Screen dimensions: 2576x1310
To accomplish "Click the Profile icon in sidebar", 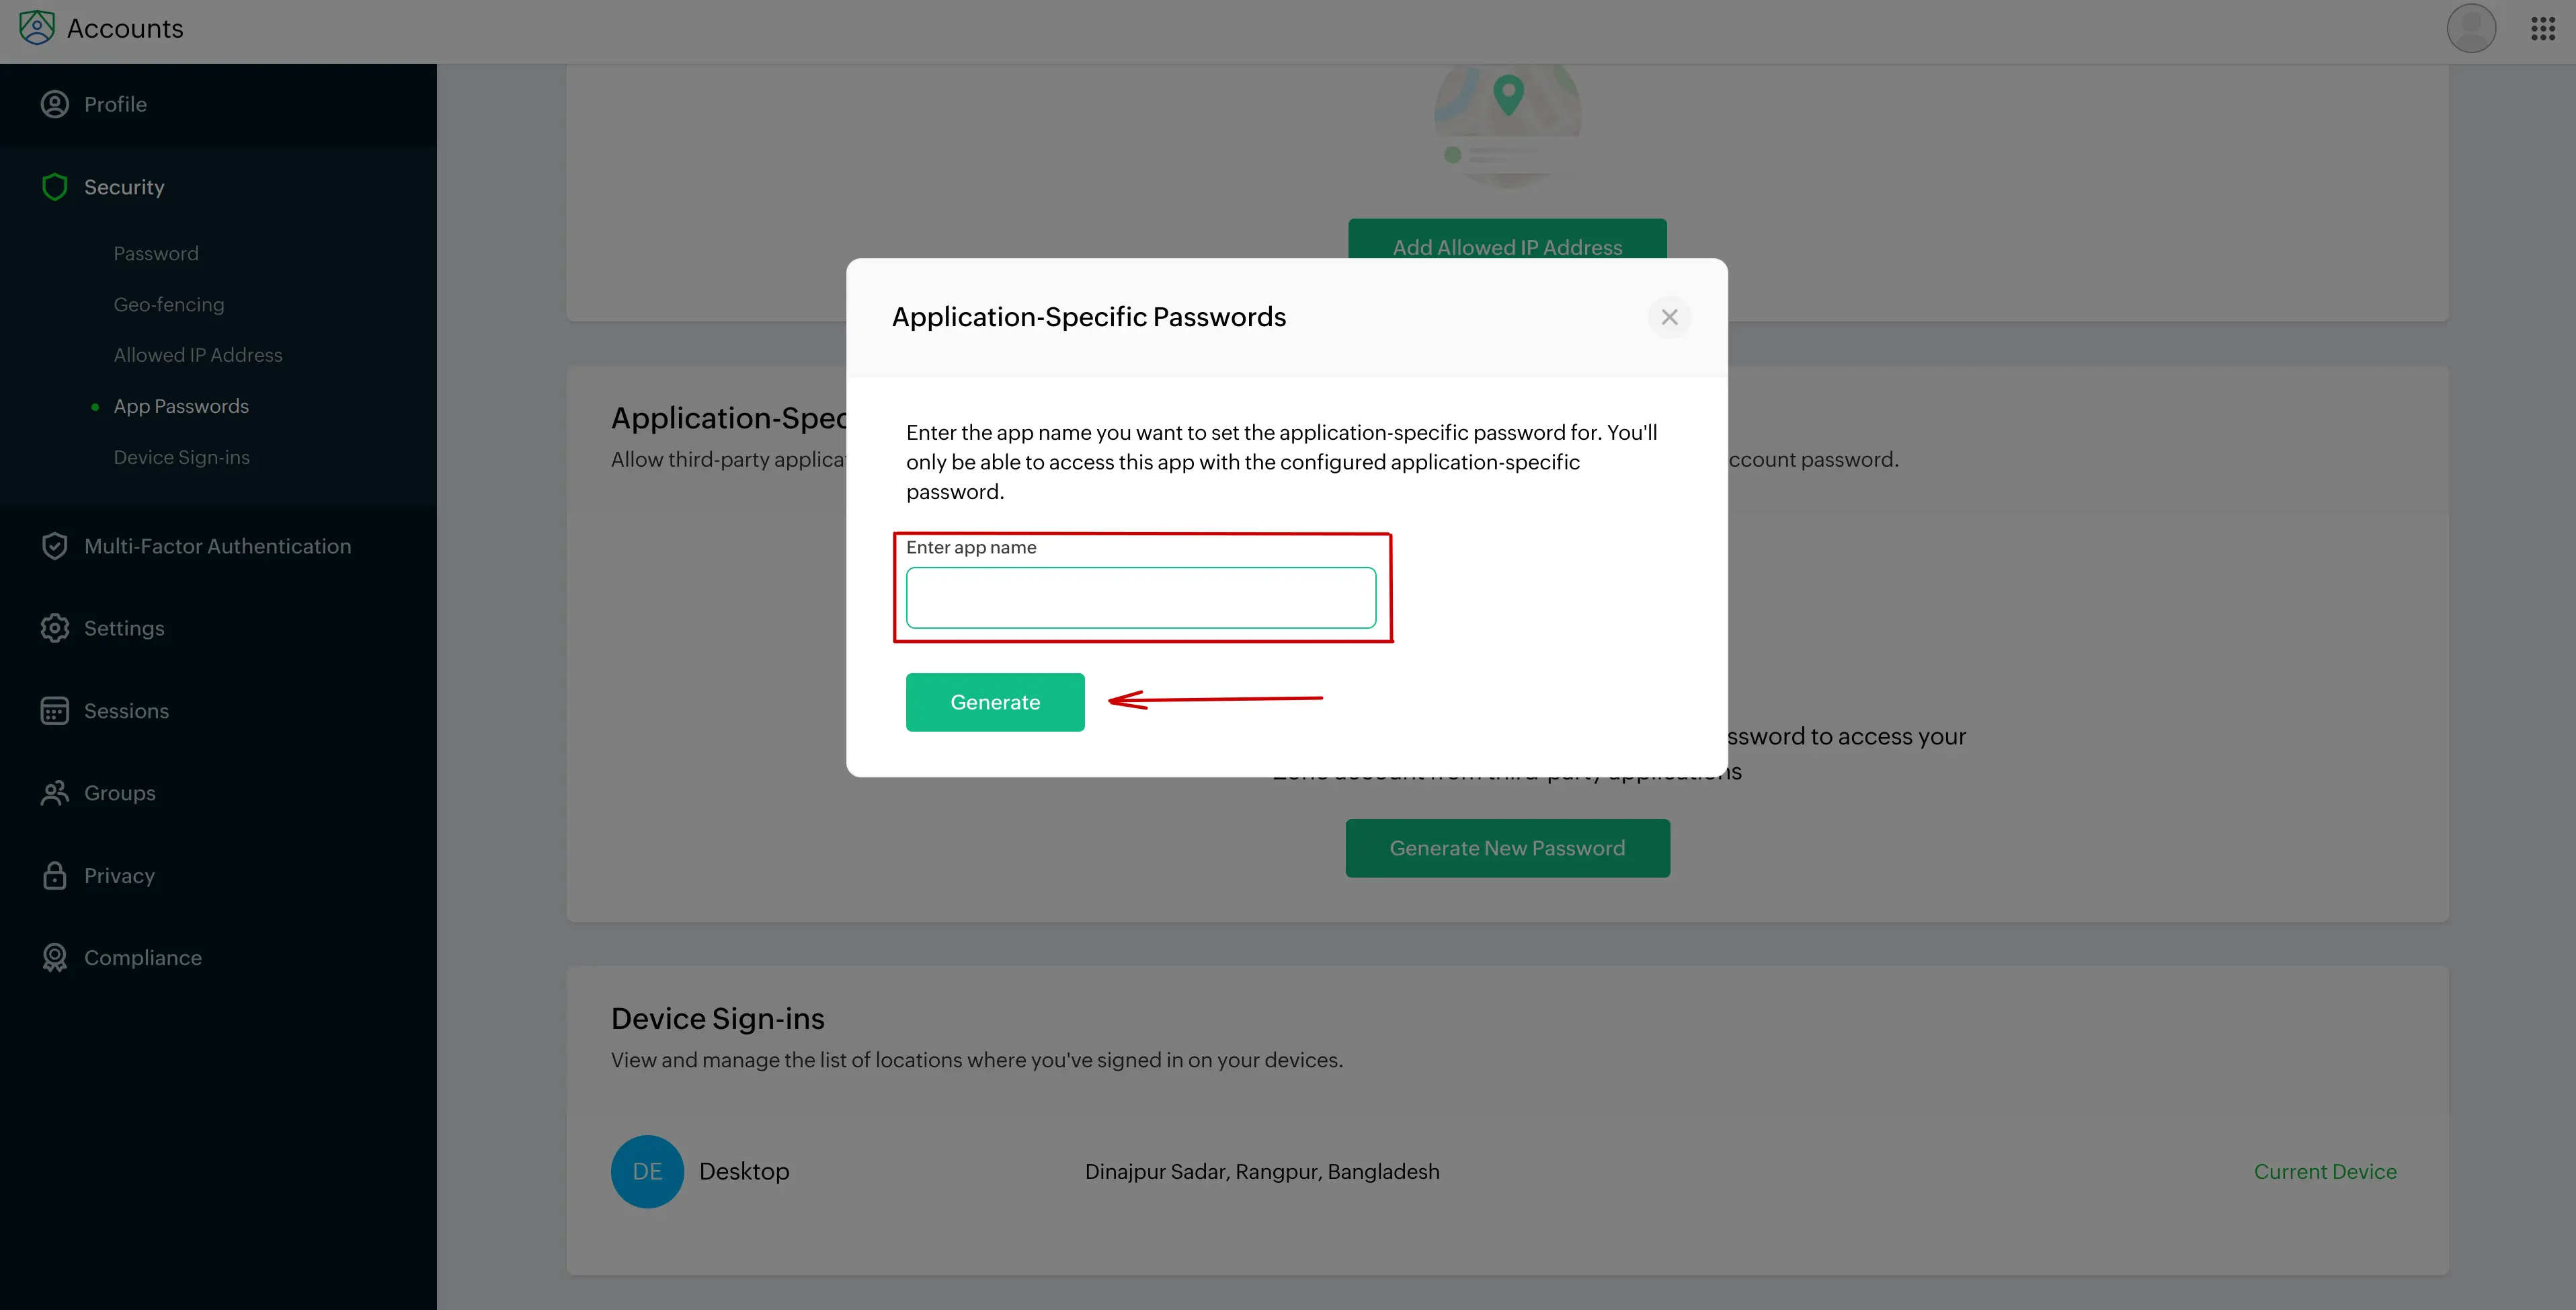I will pyautogui.click(x=53, y=104).
